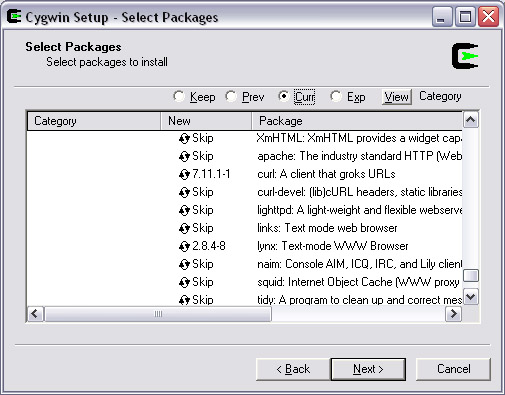This screenshot has width=505, height=395.
Task: Click the View button to change view
Action: coord(397,97)
